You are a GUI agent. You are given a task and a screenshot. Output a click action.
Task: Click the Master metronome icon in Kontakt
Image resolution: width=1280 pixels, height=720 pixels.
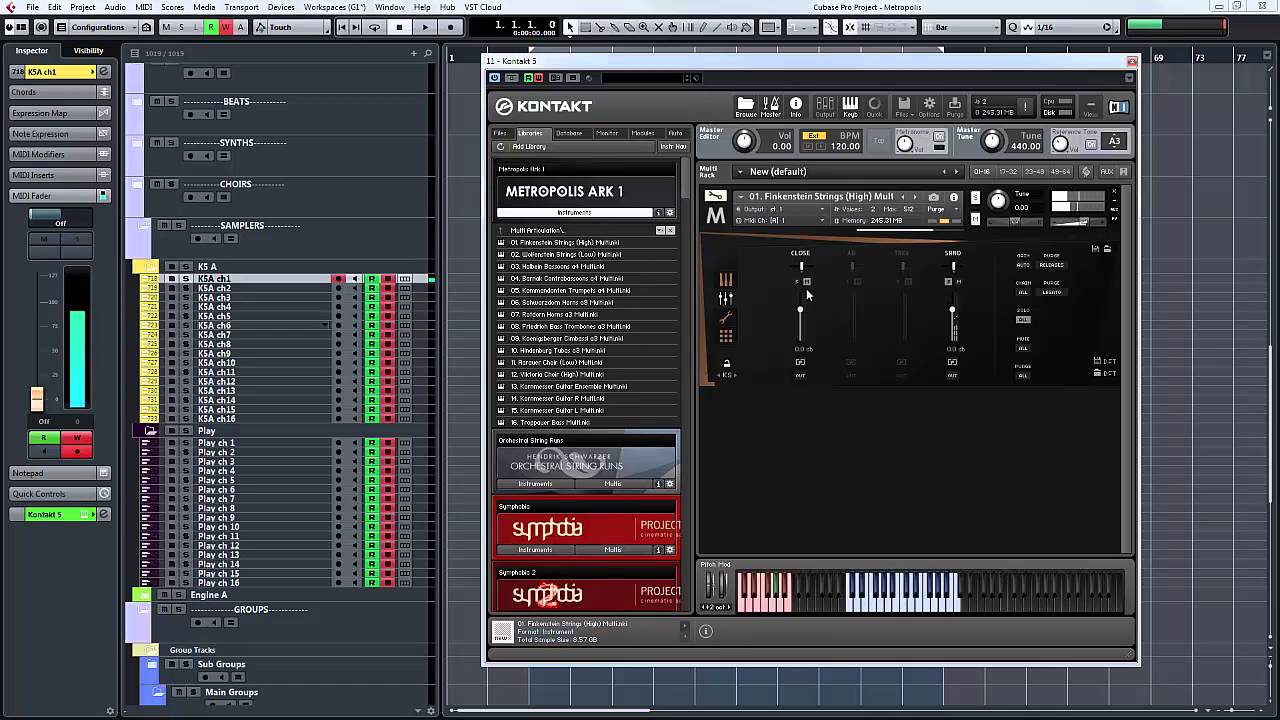(771, 106)
